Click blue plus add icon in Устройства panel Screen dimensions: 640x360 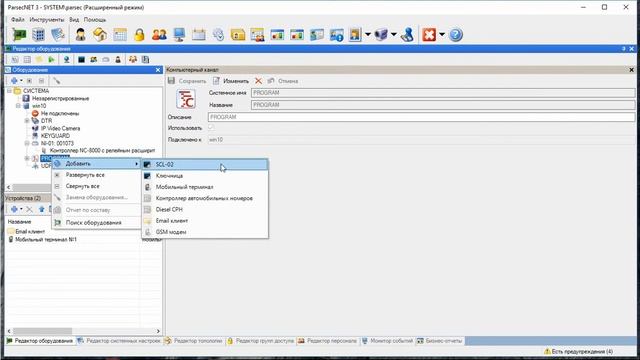(x=14, y=209)
